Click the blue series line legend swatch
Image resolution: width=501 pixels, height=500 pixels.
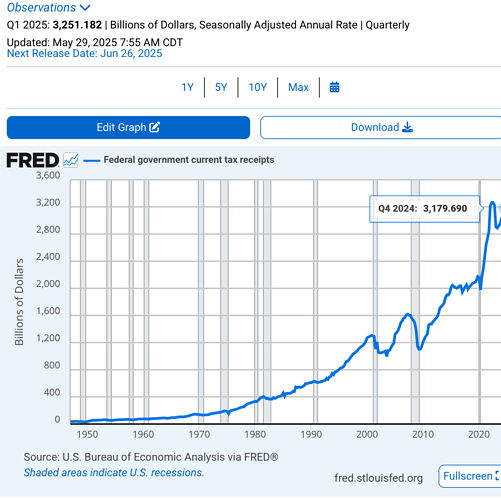pyautogui.click(x=92, y=161)
